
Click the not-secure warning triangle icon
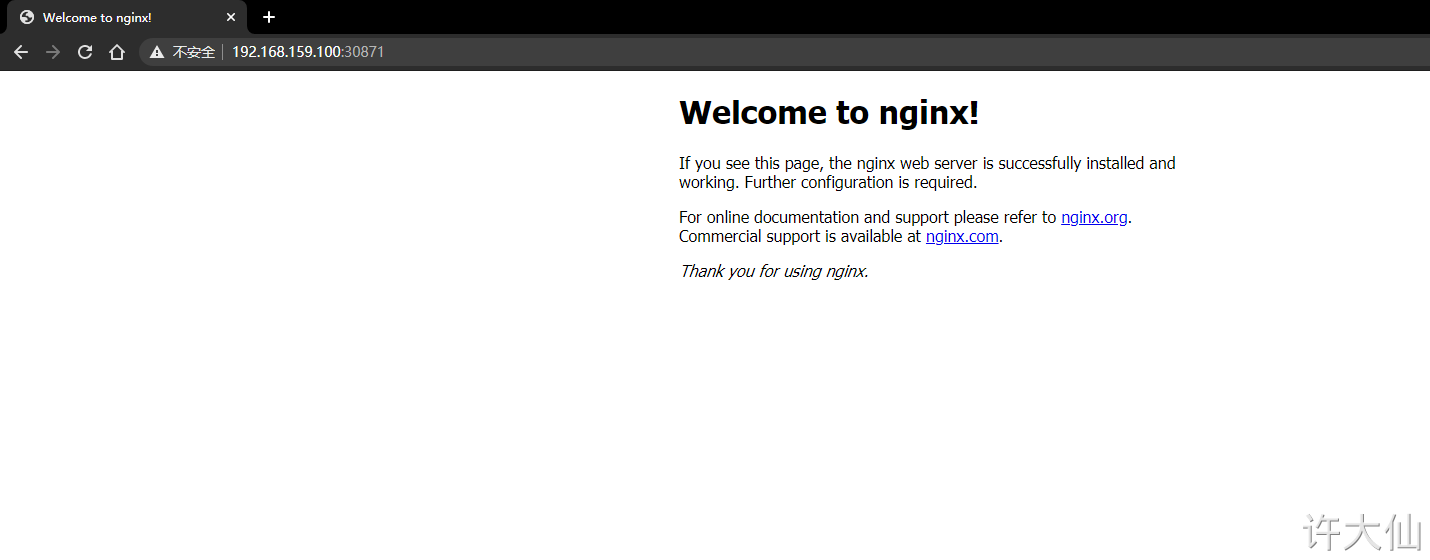pyautogui.click(x=157, y=52)
